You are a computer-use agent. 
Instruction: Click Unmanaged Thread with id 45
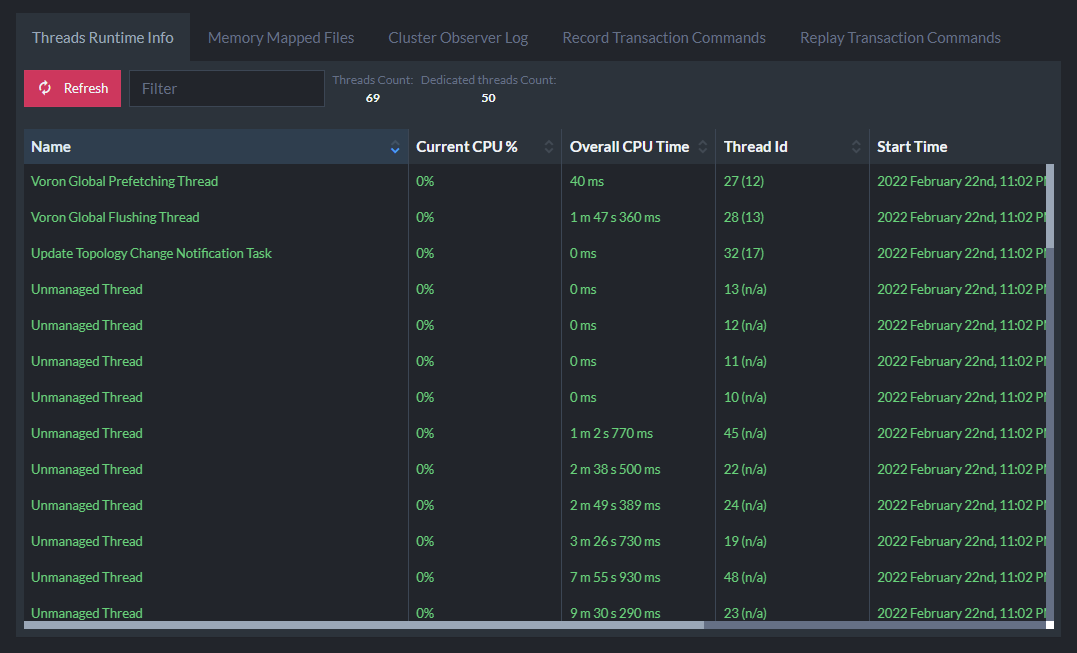tap(87, 433)
